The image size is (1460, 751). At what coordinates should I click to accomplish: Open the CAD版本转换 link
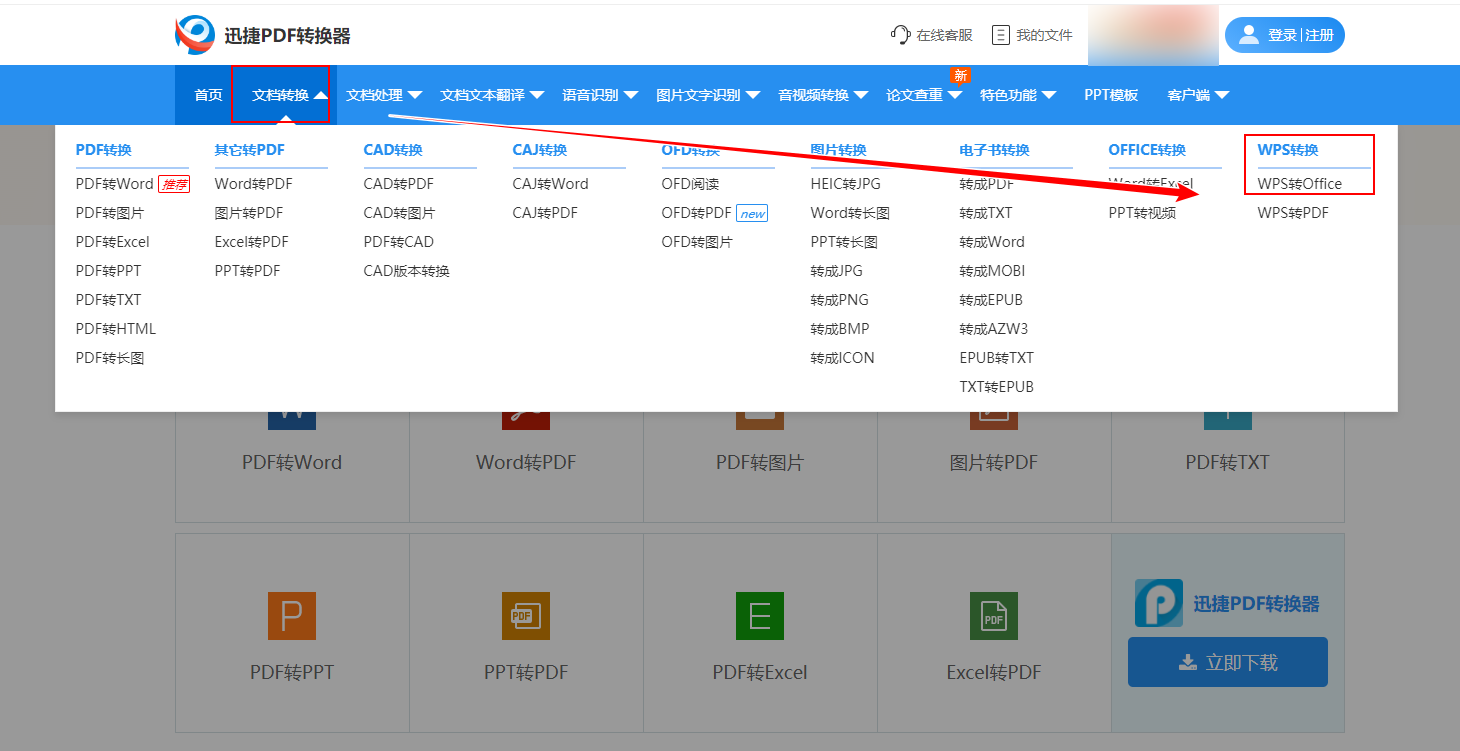click(x=406, y=271)
